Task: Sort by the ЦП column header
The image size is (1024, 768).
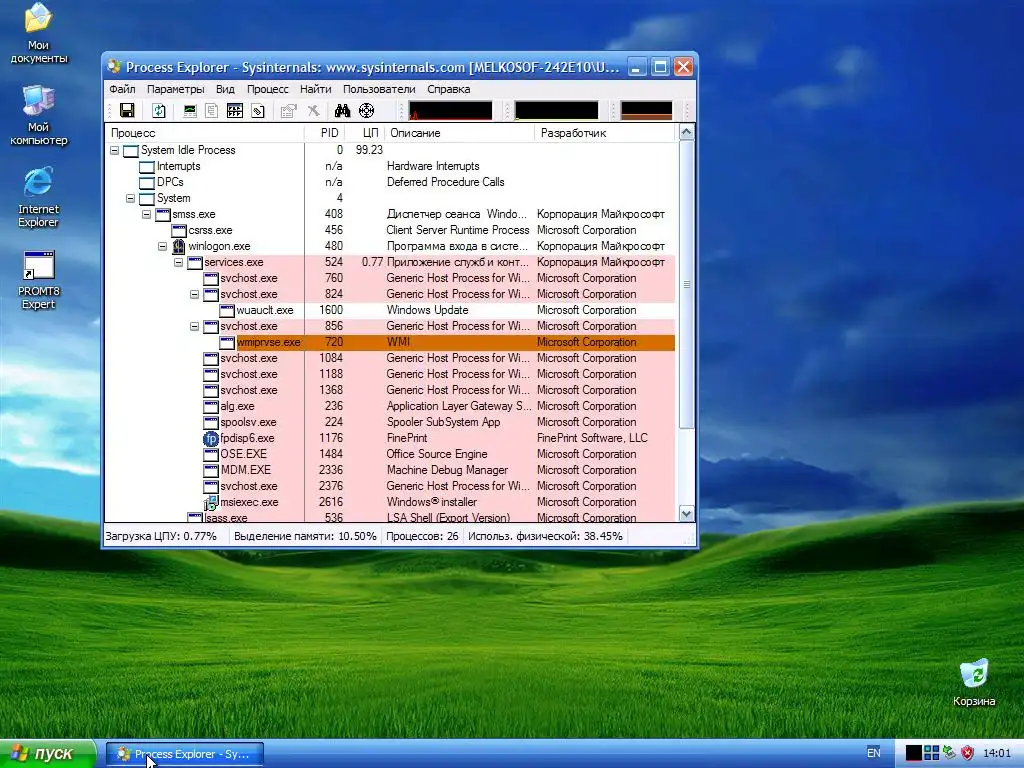Action: point(364,133)
